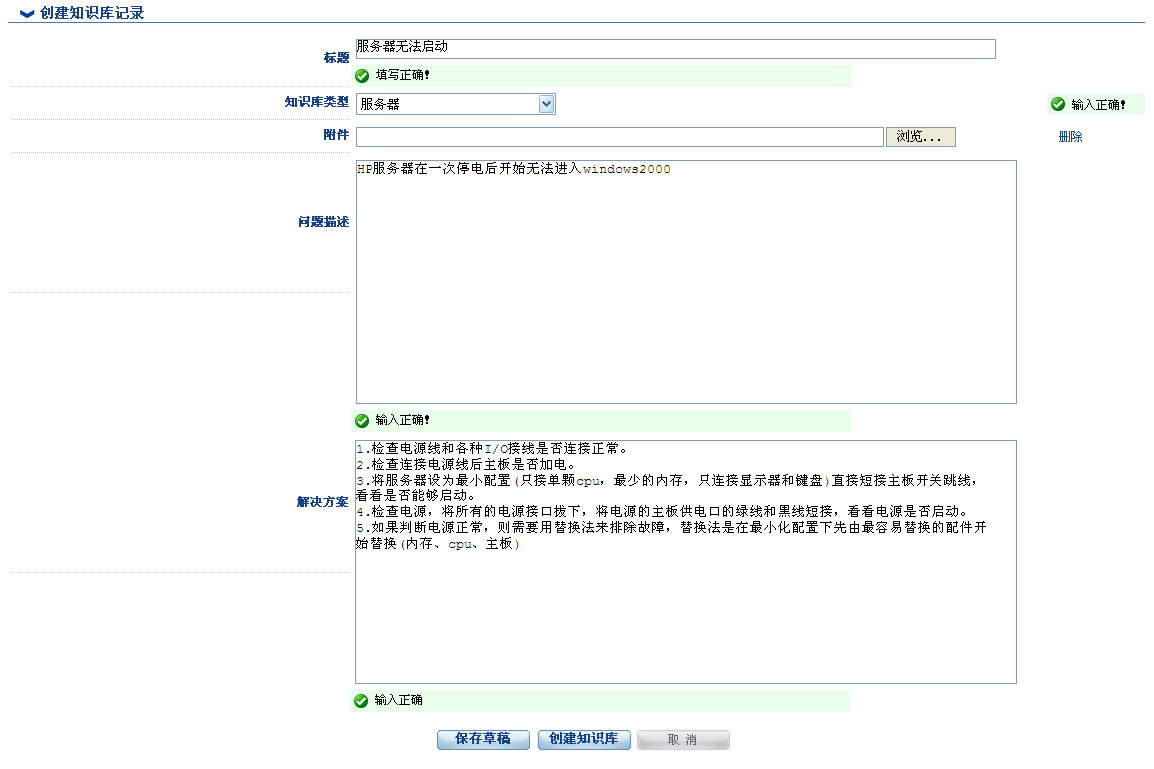Image resolution: width=1154 pixels, height=769 pixels.
Task: Click the 解决方案 field label
Action: 322,502
